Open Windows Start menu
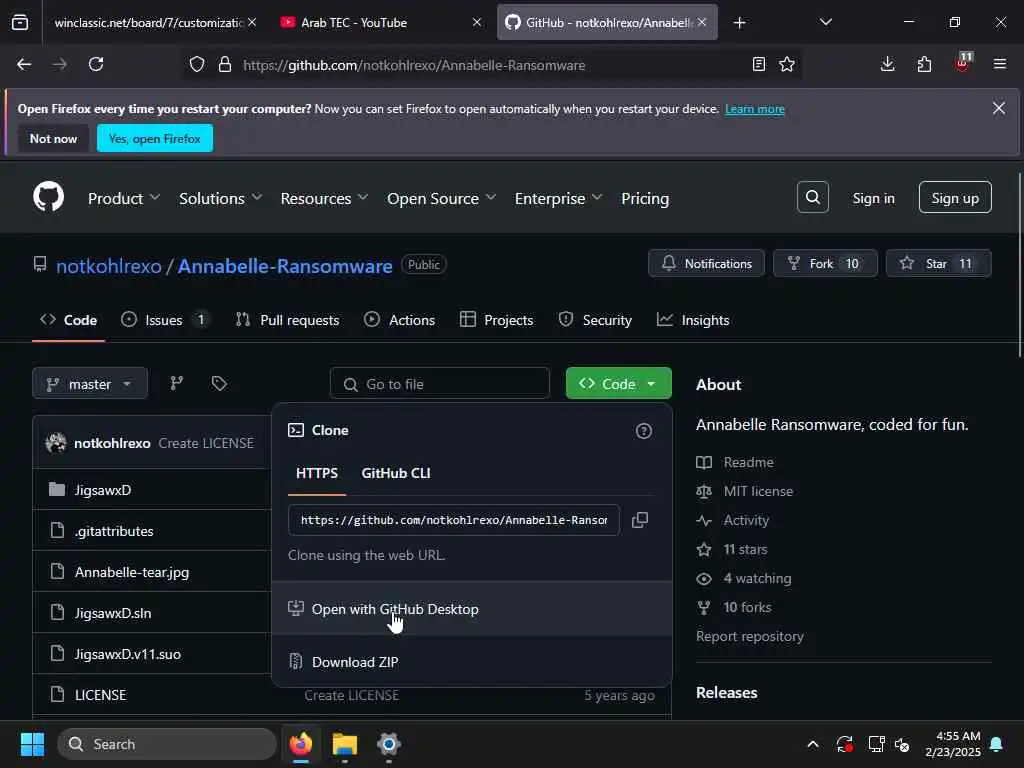Screen dimensions: 1024x768 (32, 744)
